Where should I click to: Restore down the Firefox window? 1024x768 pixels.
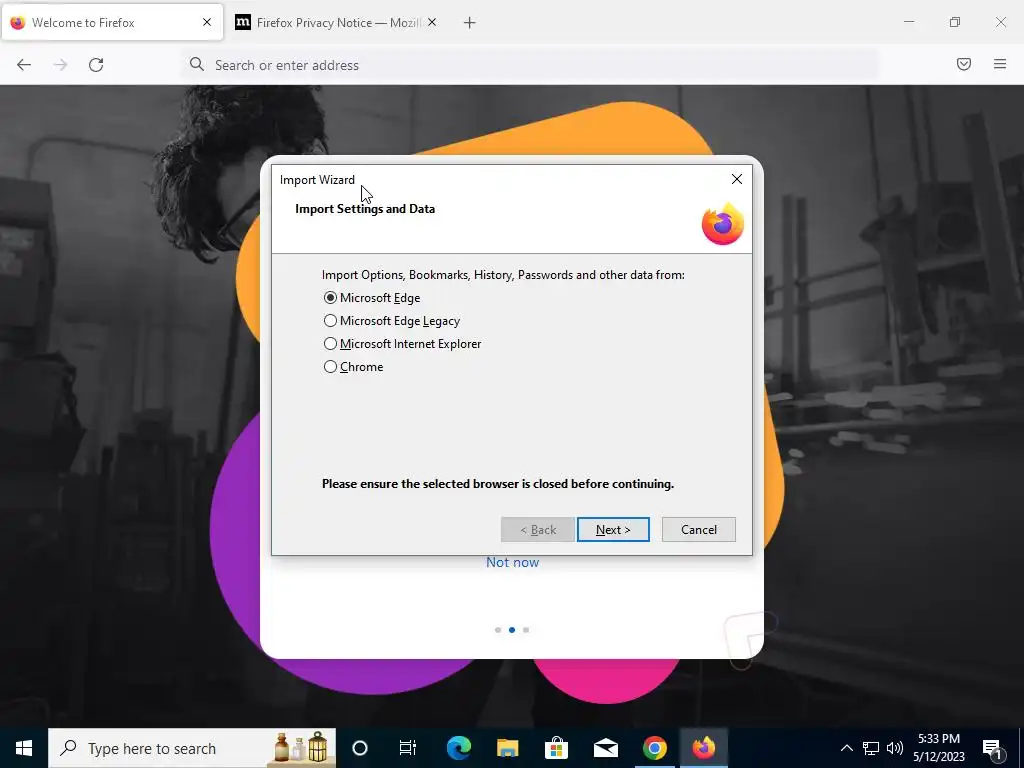point(955,22)
